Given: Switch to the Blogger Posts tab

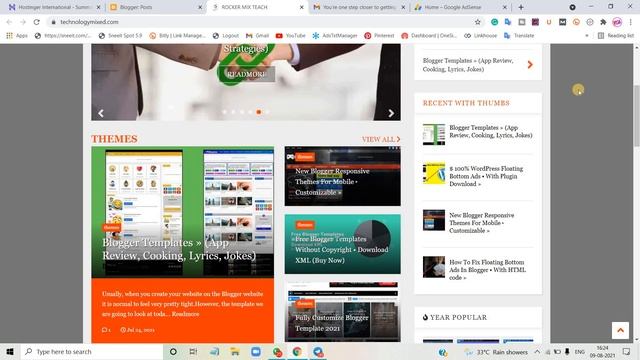Looking at the screenshot, I should 155,7.
